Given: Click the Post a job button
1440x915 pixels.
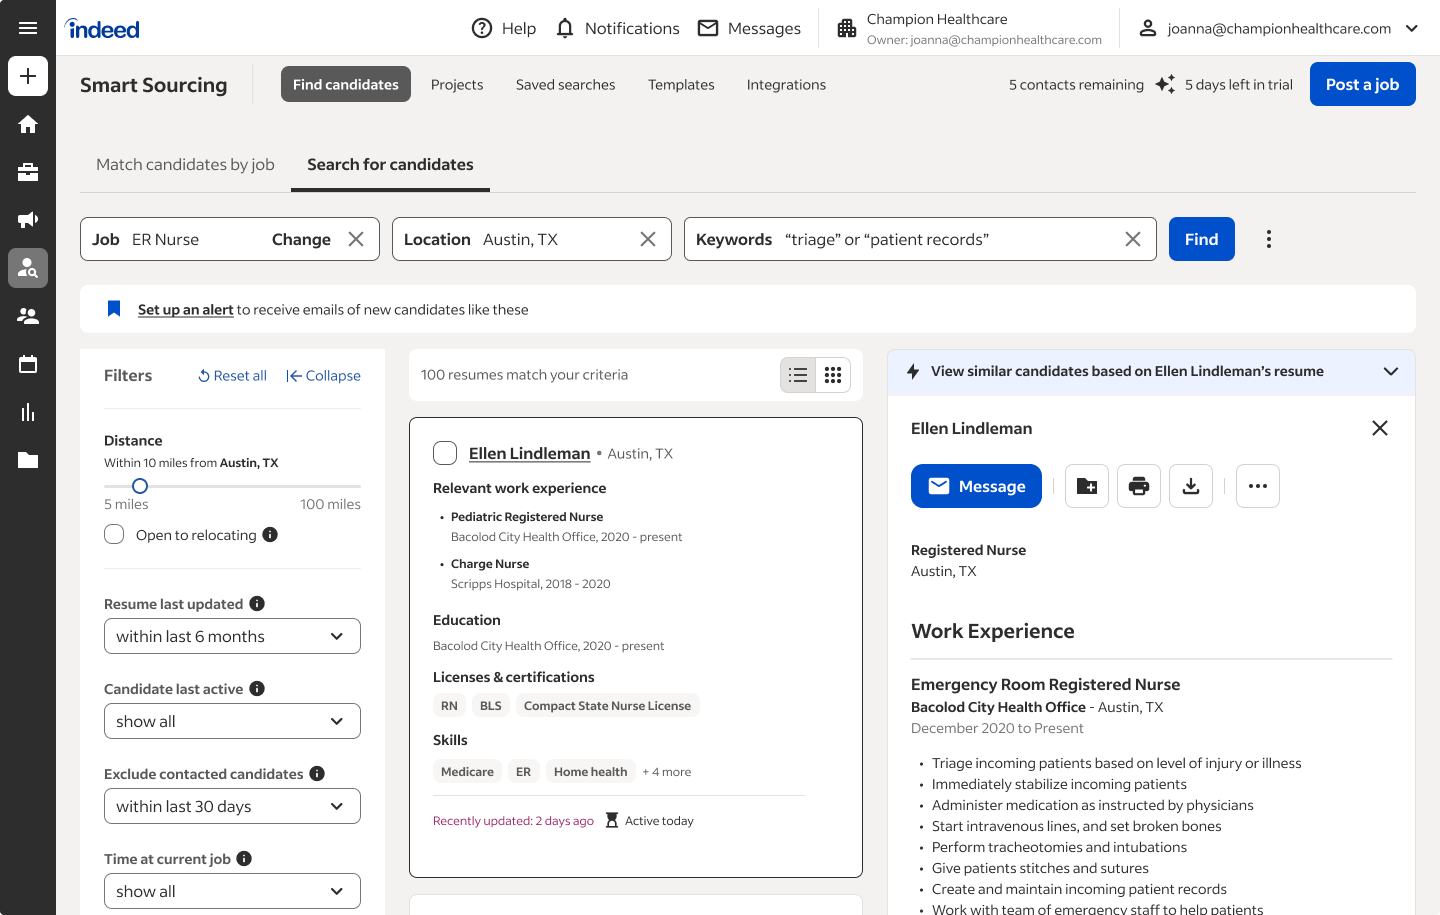Looking at the screenshot, I should click(x=1363, y=85).
